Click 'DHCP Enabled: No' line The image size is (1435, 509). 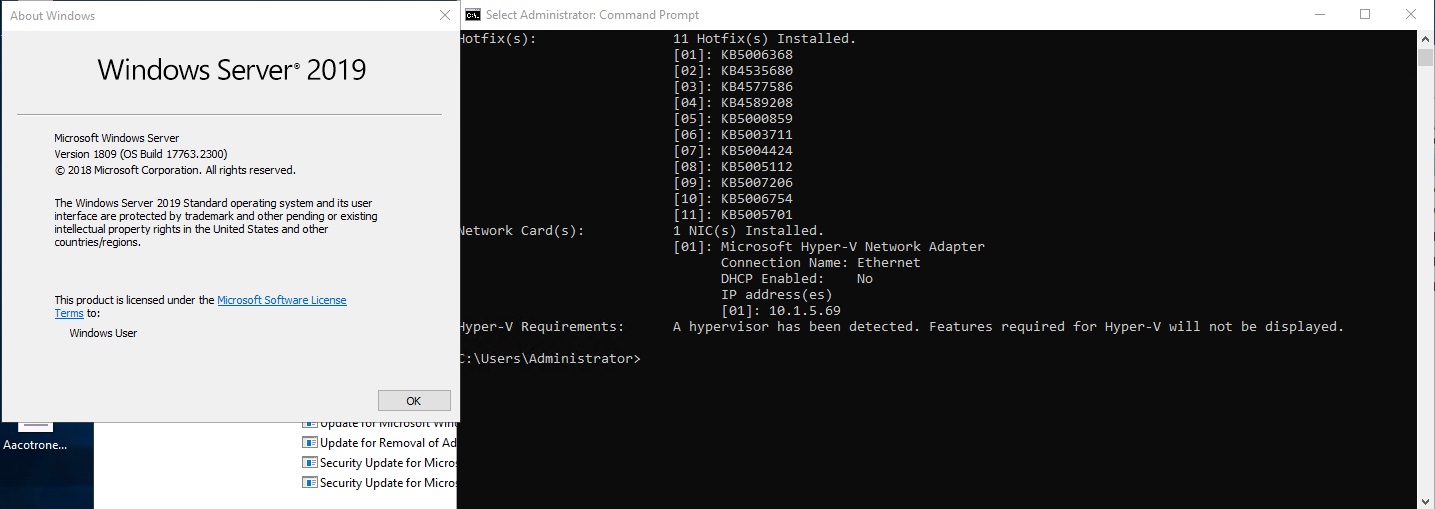pyautogui.click(x=797, y=279)
